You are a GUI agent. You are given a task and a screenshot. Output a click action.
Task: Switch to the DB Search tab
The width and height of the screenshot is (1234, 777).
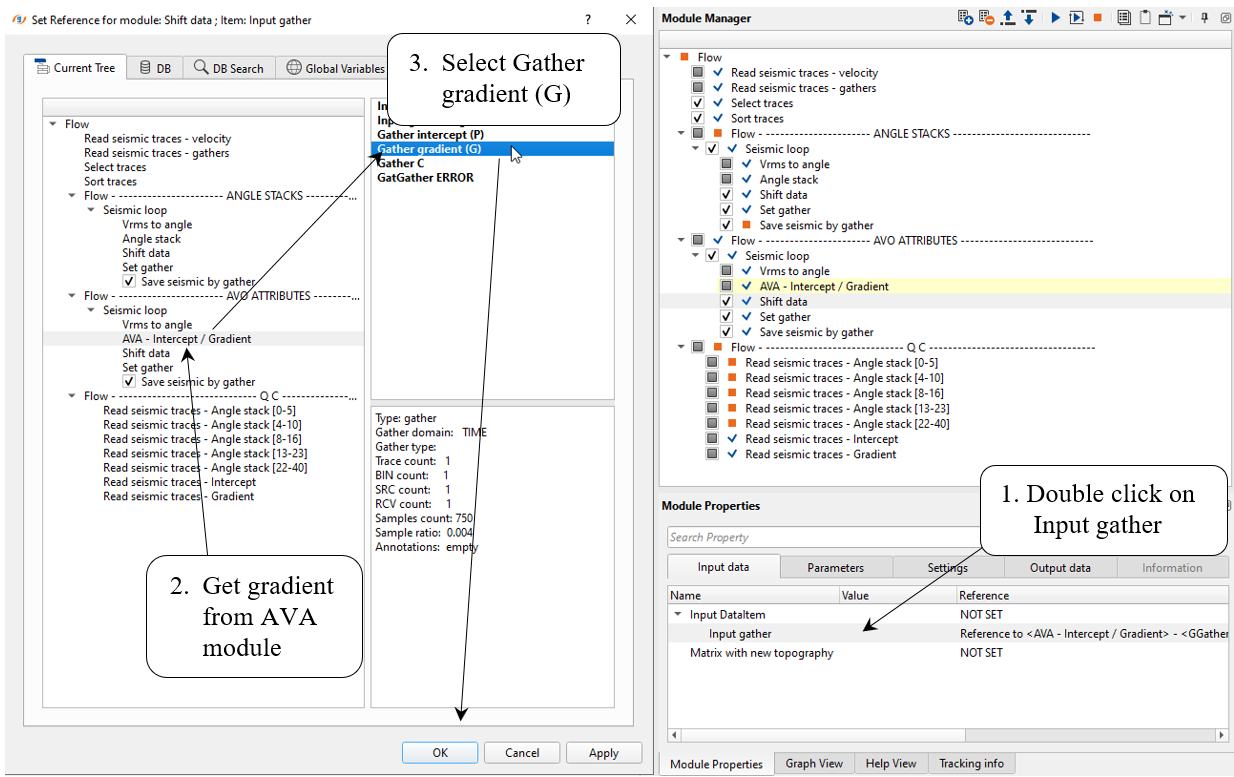coord(229,68)
